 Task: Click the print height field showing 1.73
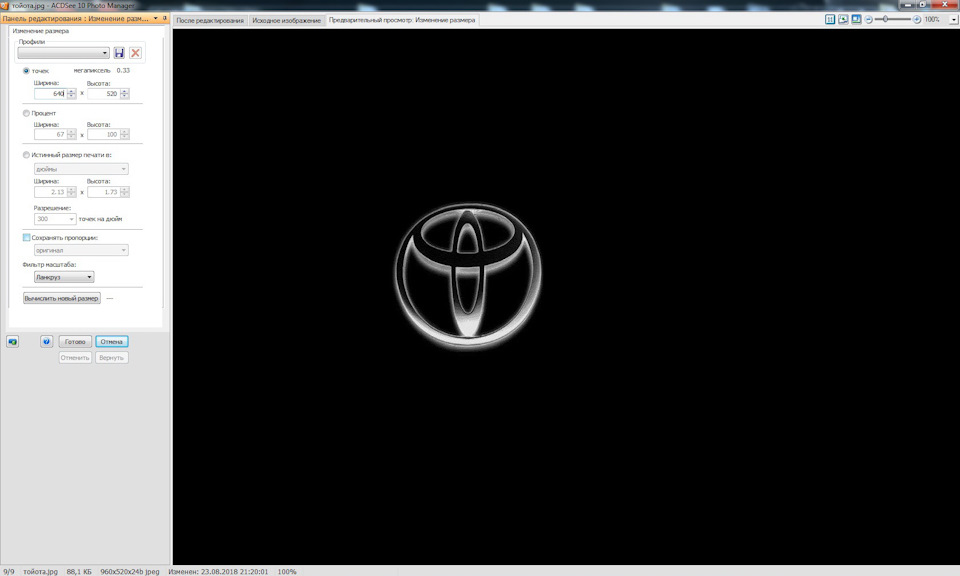tap(103, 192)
